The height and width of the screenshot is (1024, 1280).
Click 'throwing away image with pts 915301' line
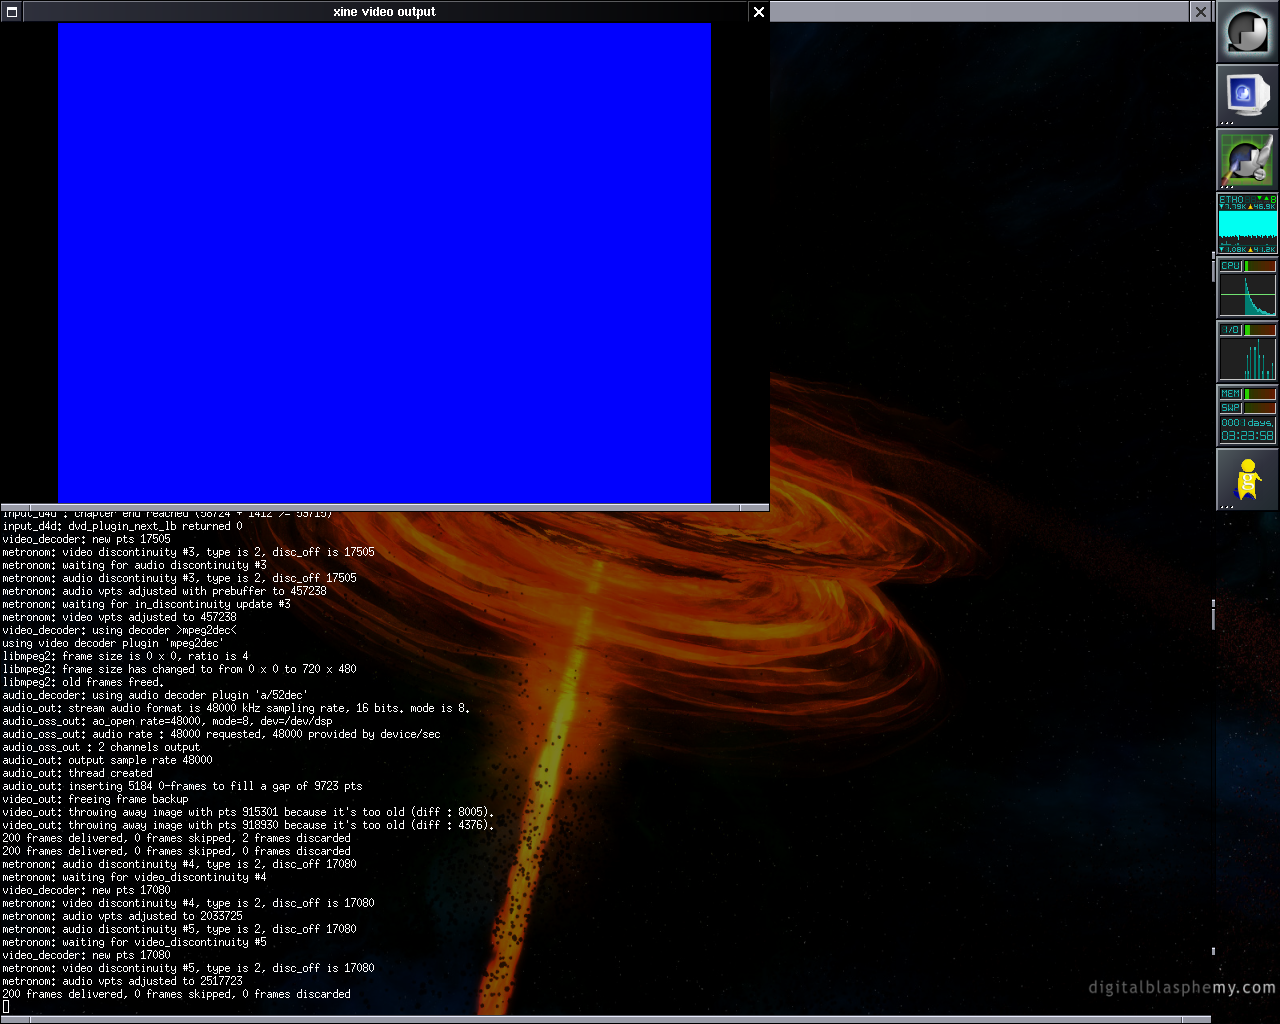pos(249,812)
